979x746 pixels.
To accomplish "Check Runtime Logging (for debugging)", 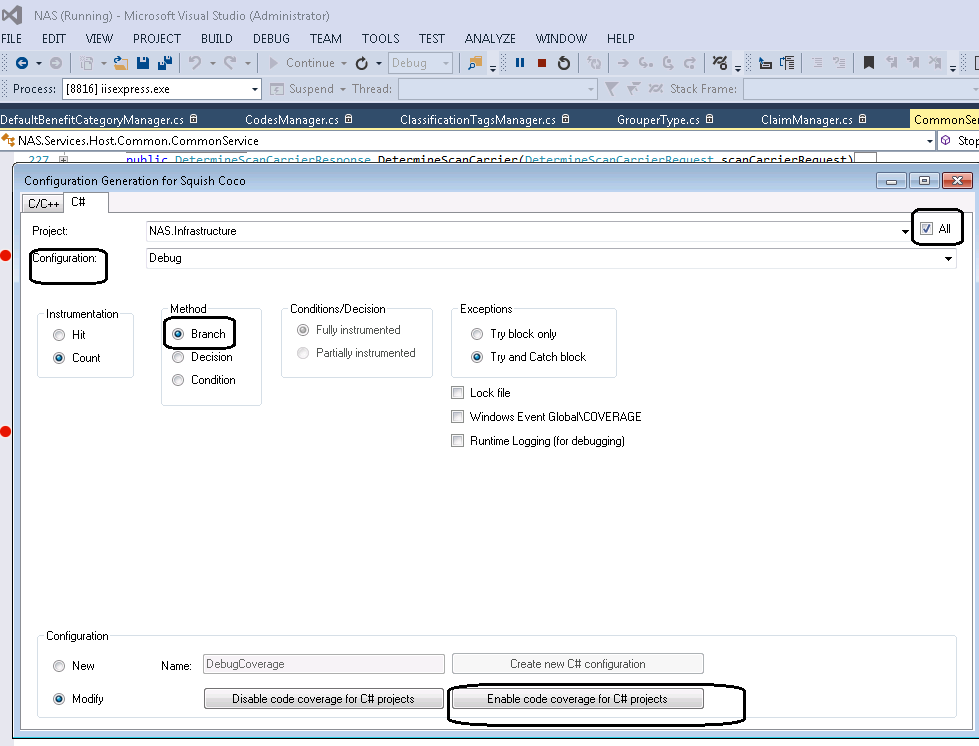I will [x=458, y=441].
